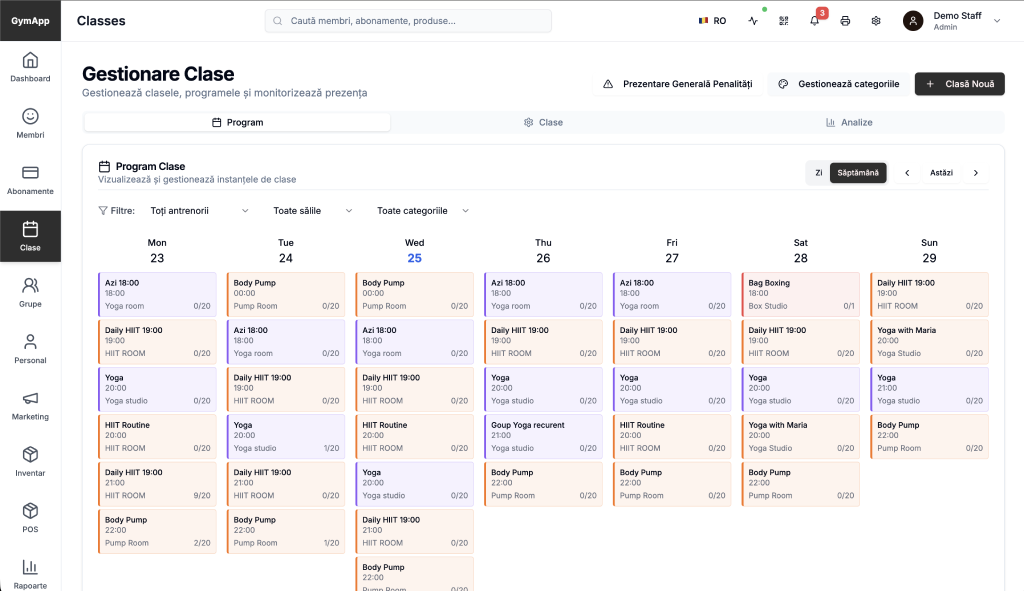Open settings gear icon in header
Image resolution: width=1024 pixels, height=591 pixels.
tap(876, 21)
